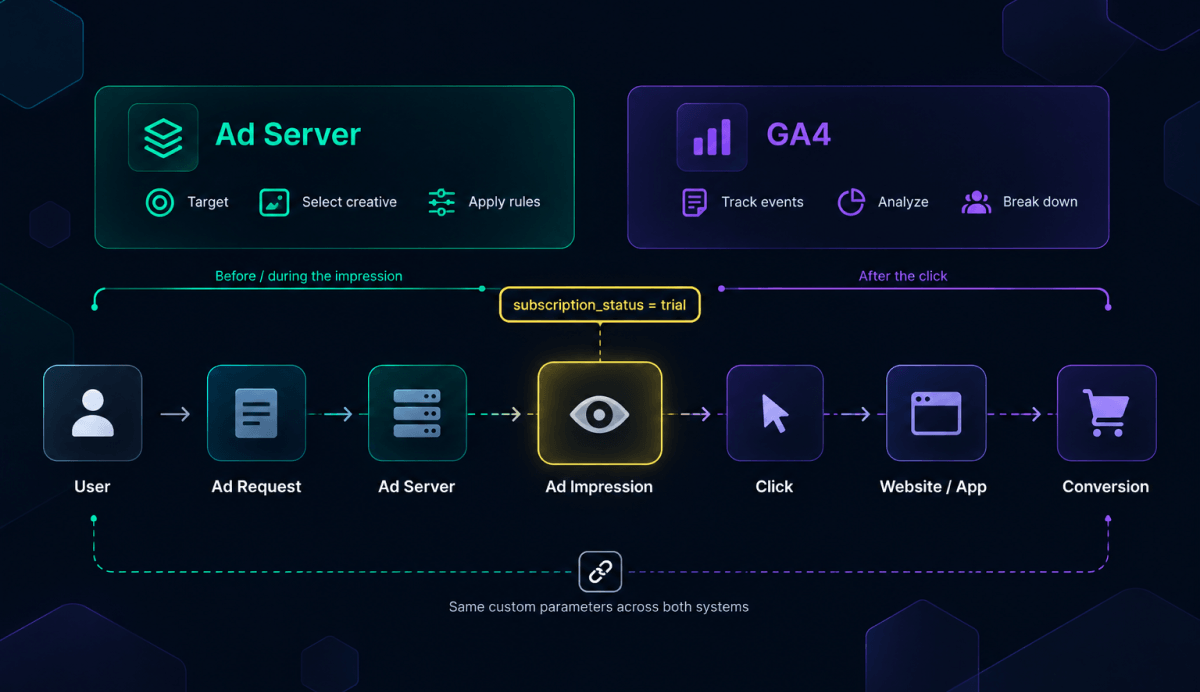Click the User label under tile
The width and height of the screenshot is (1200, 692).
pyautogui.click(x=92, y=487)
